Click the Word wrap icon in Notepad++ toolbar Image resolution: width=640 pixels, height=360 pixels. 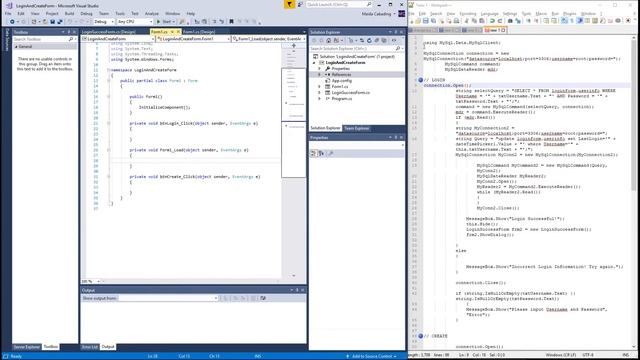[564, 21]
